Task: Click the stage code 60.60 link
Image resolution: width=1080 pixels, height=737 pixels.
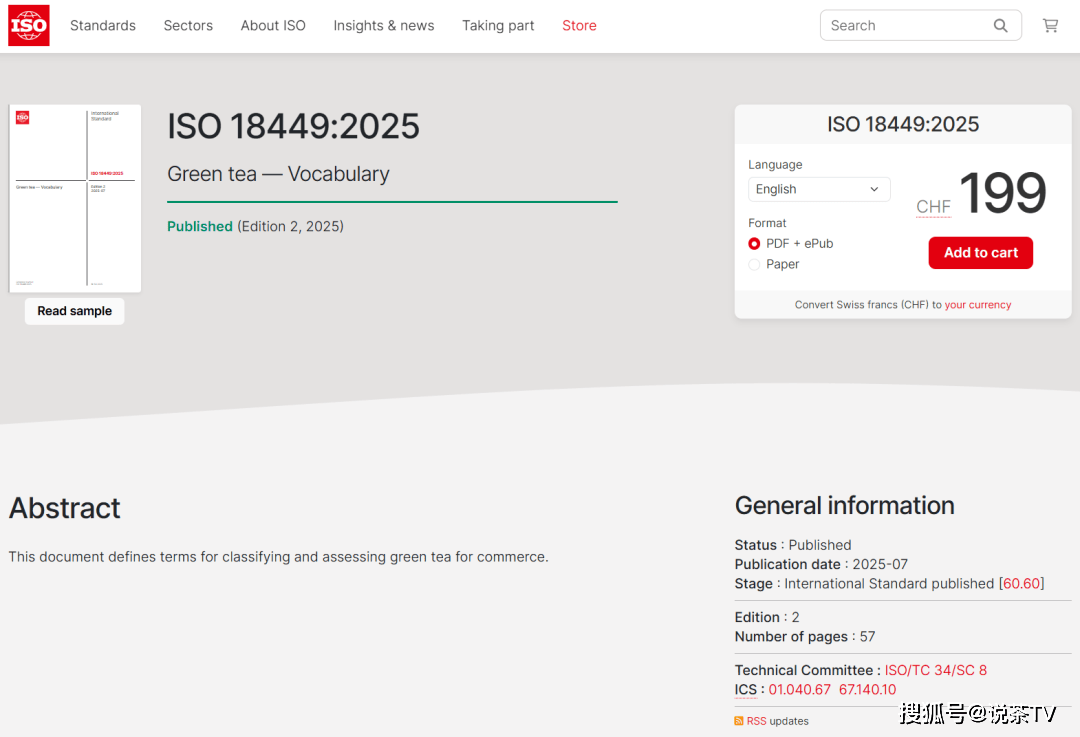Action: [x=1021, y=584]
